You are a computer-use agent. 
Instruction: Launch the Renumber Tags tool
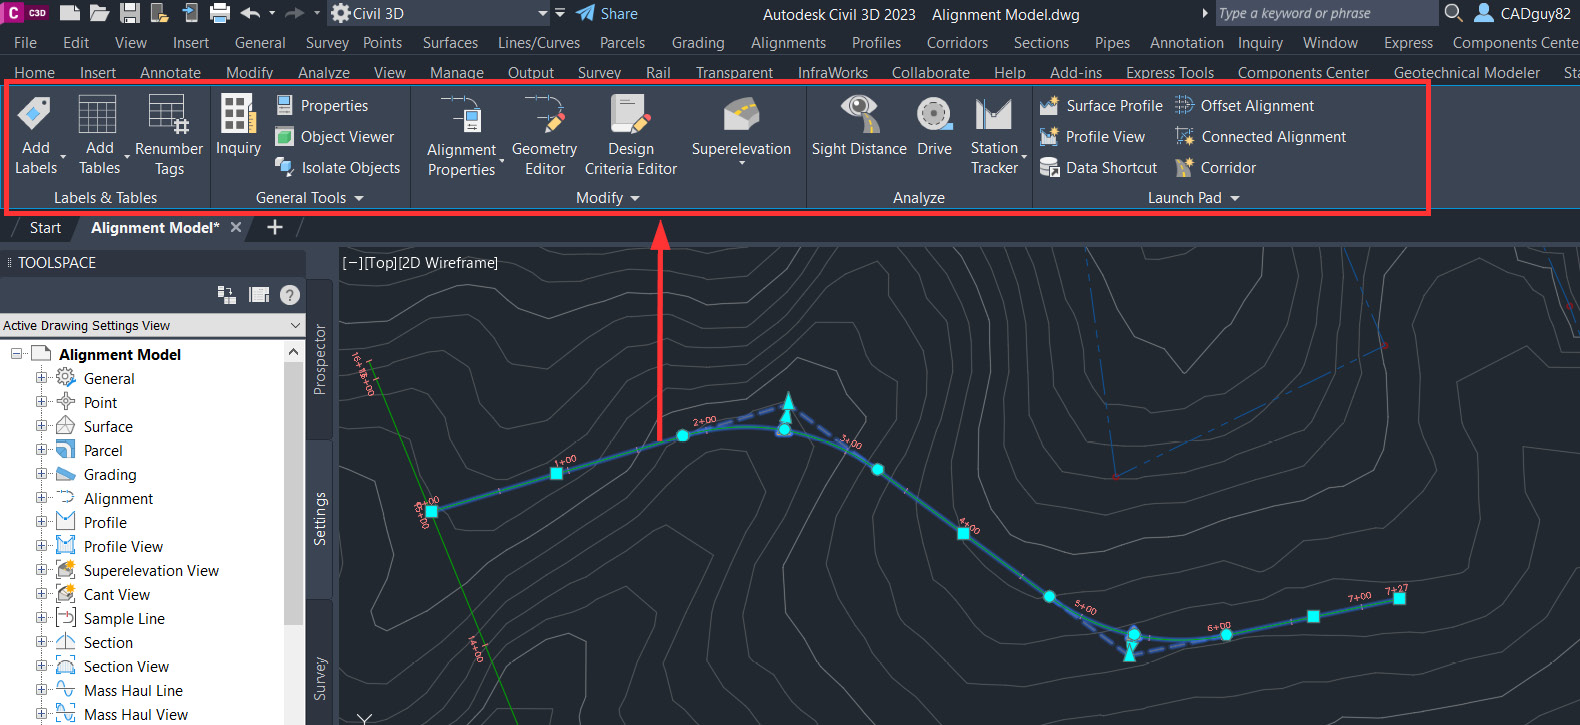coord(168,136)
